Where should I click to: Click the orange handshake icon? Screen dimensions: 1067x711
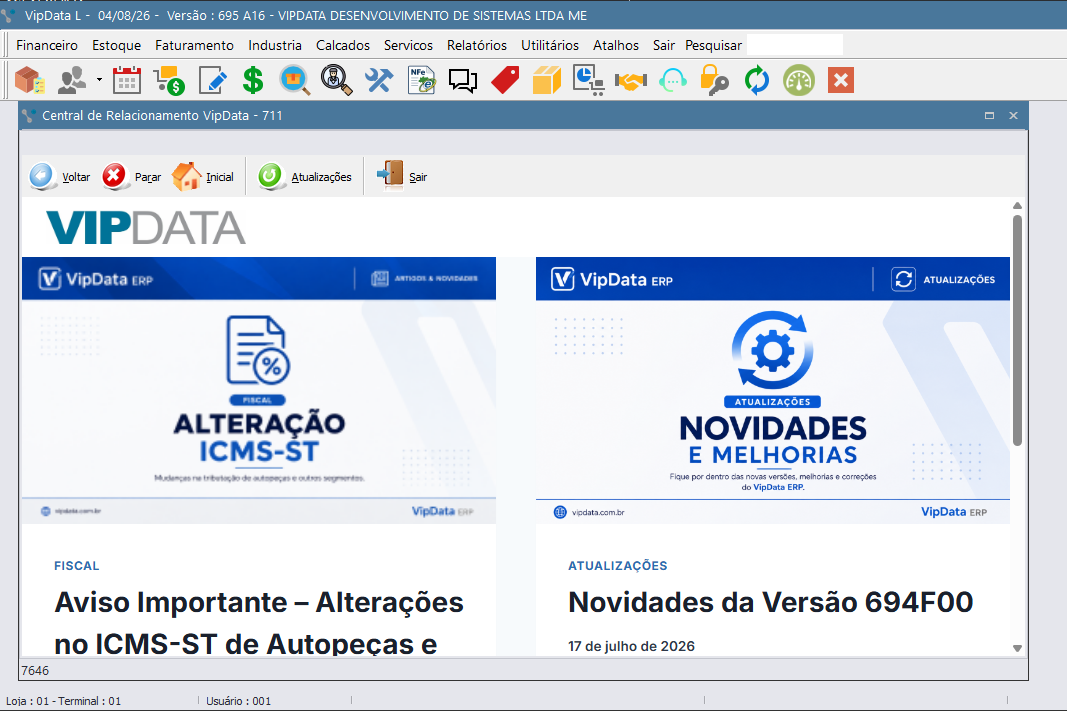631,81
